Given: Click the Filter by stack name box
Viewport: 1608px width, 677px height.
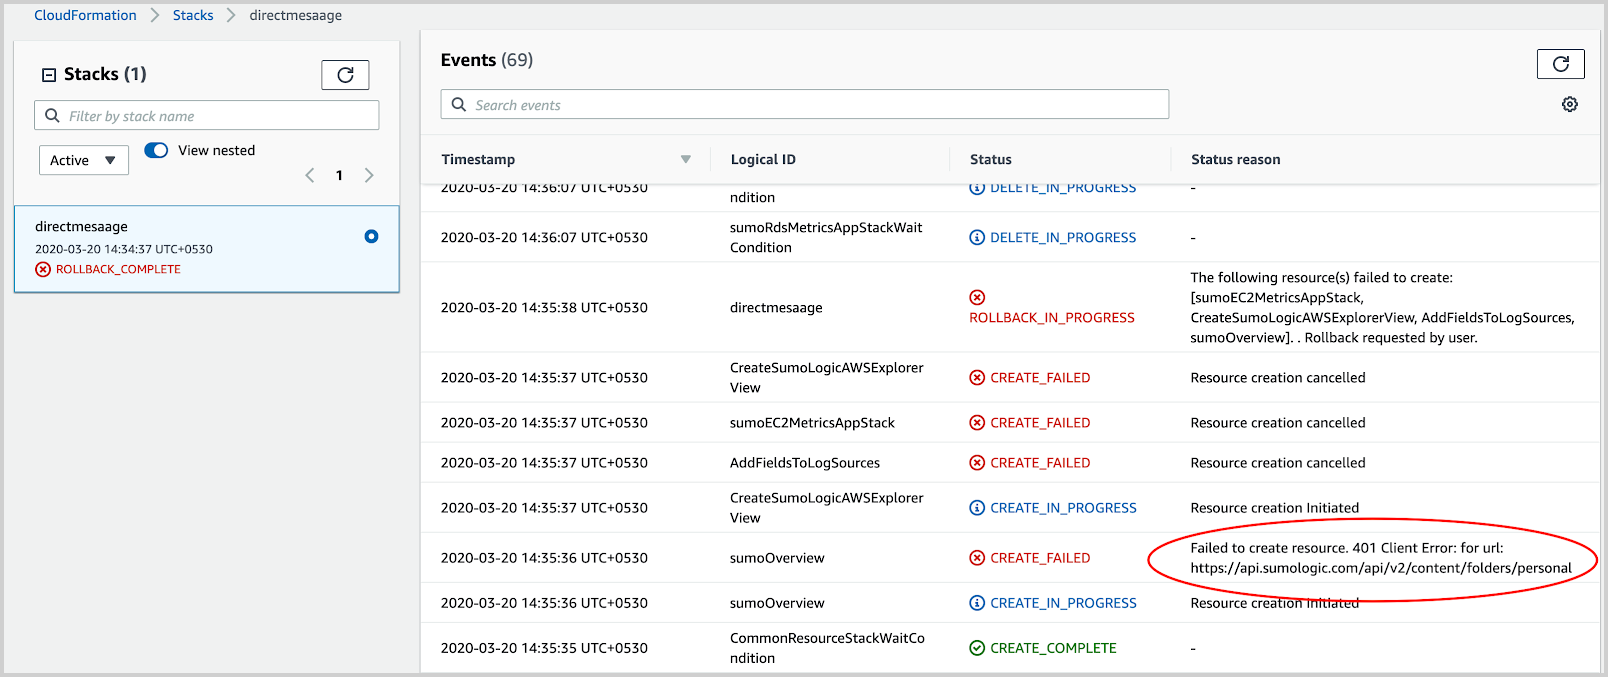Looking at the screenshot, I should tap(207, 116).
